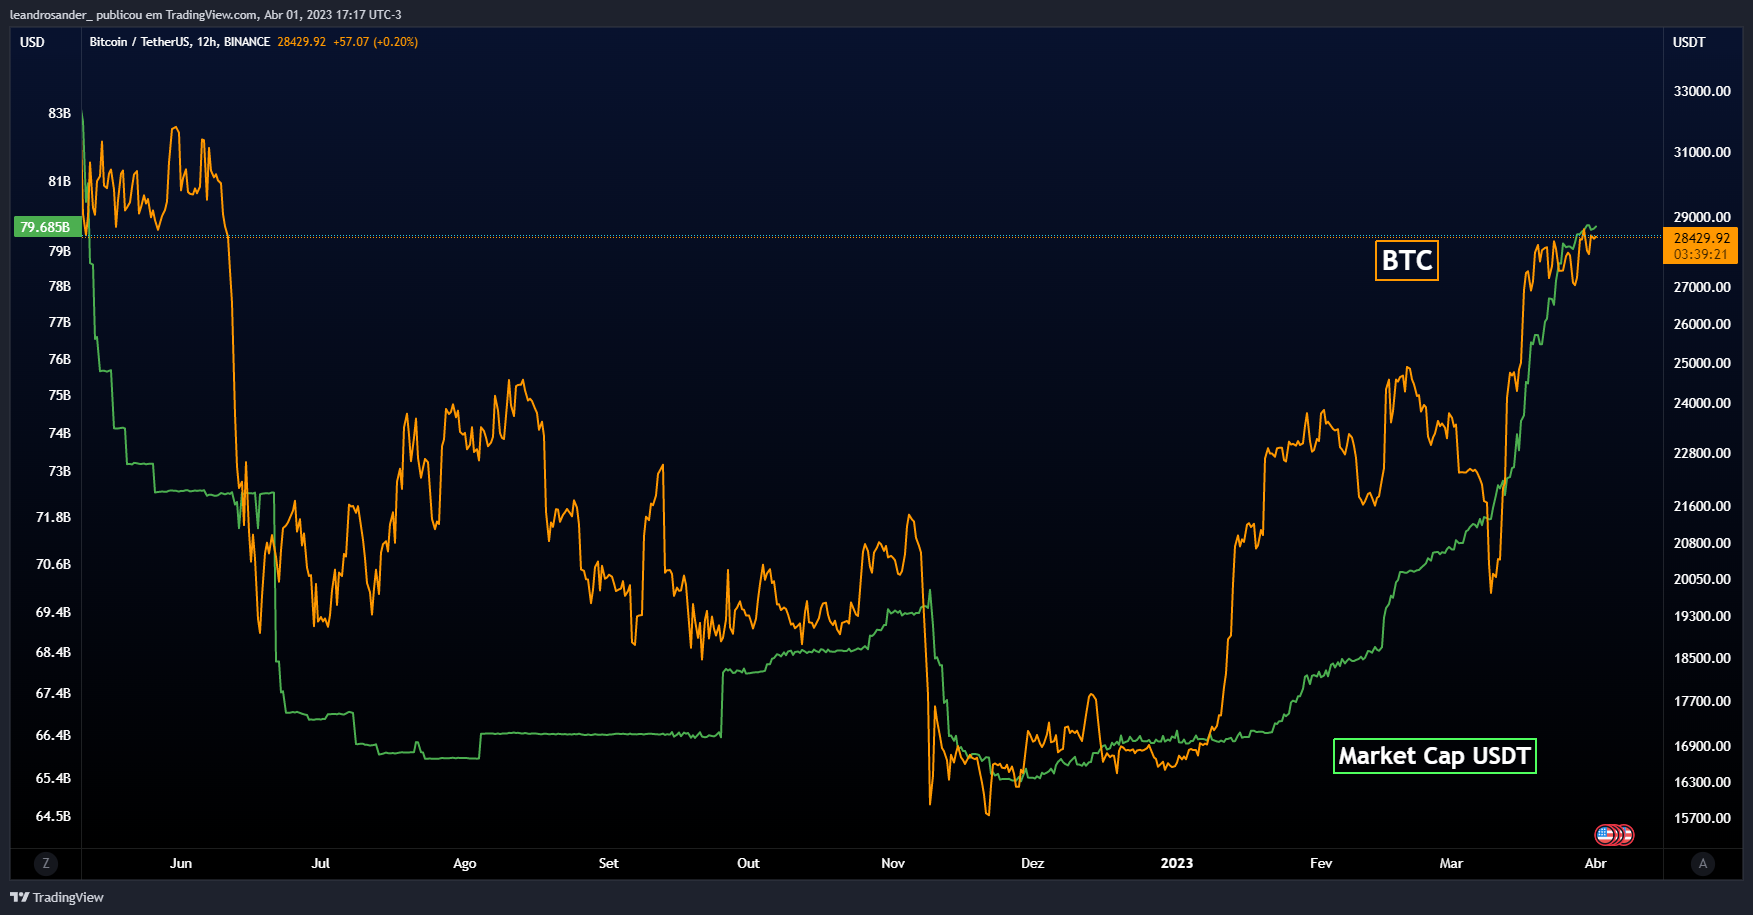Click the 28429.92 price in chart legend
Screen dimensions: 1753x915
[x=302, y=42]
